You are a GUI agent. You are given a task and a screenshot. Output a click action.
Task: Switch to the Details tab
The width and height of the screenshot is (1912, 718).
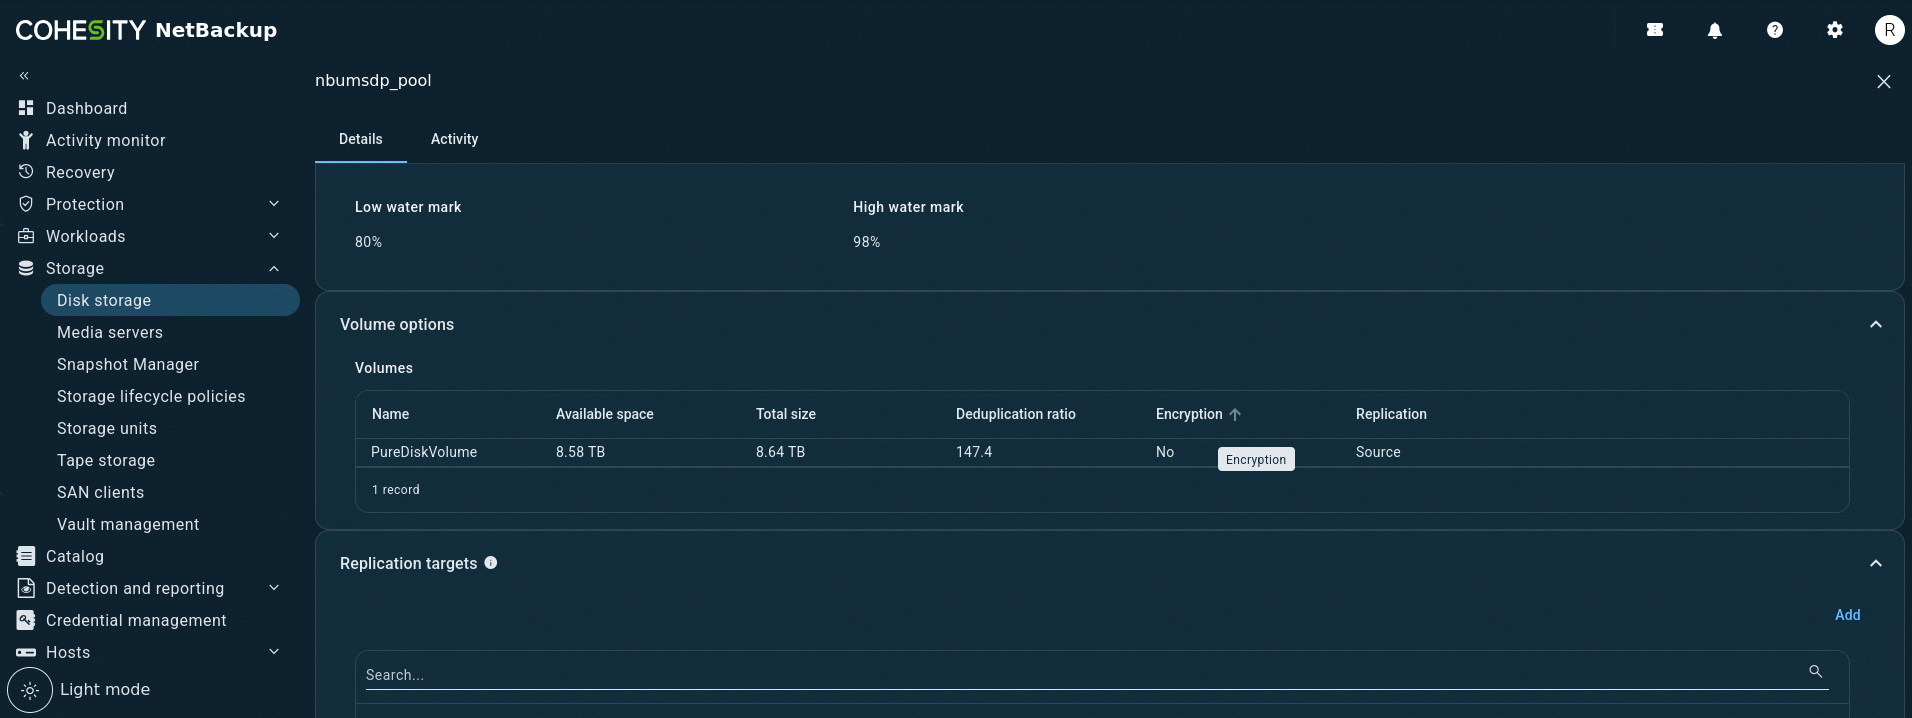361,139
